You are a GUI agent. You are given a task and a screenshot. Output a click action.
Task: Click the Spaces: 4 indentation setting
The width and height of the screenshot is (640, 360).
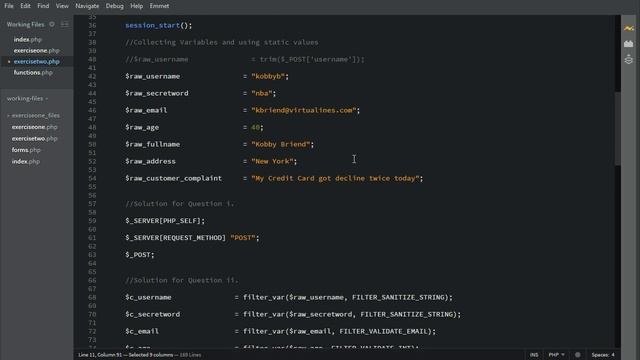pyautogui.click(x=603, y=355)
